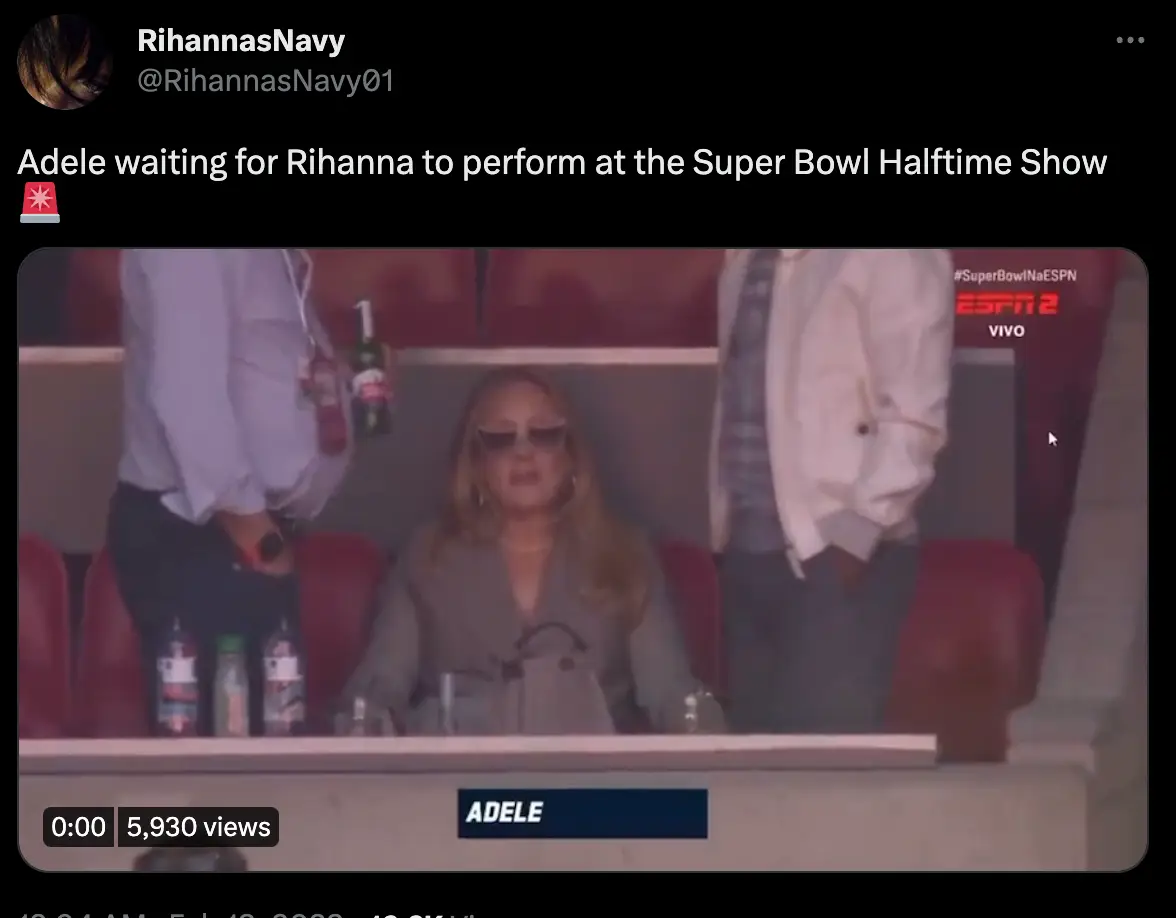The image size is (1176, 918).
Task: Open the display name RihannasNavy dropdown card
Action: 240,41
